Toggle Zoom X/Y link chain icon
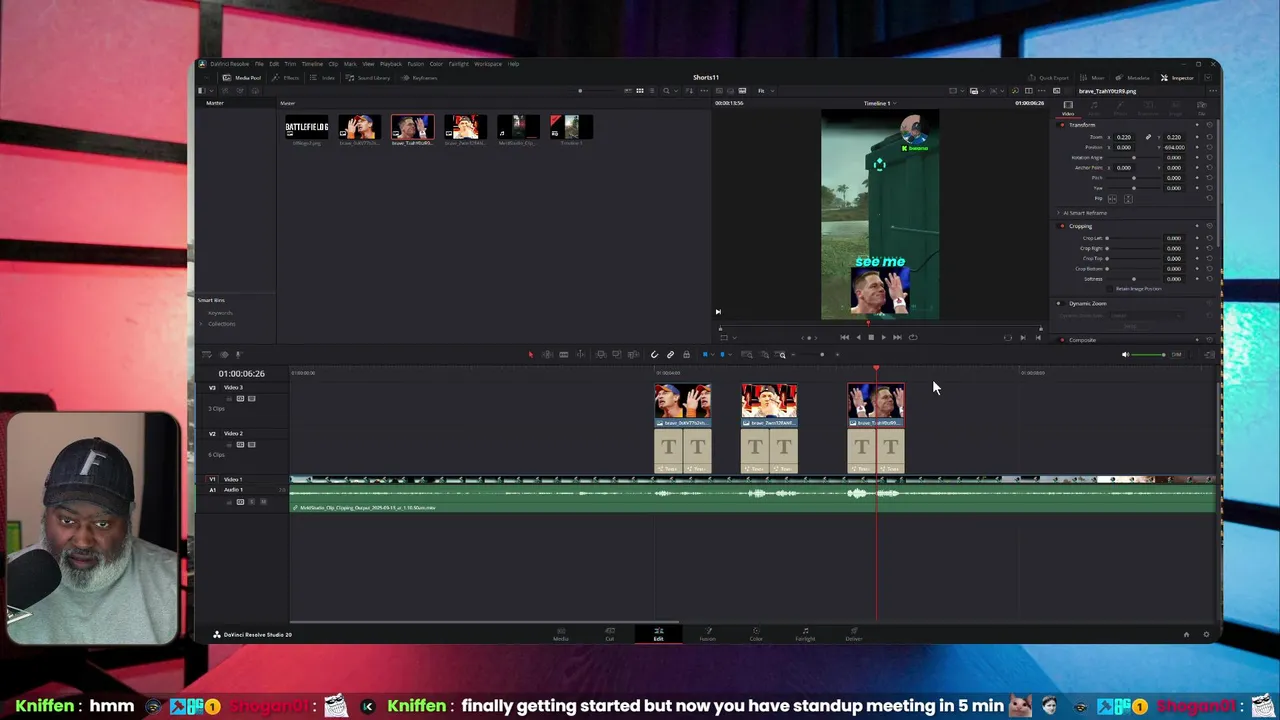The height and width of the screenshot is (720, 1280). (1148, 137)
